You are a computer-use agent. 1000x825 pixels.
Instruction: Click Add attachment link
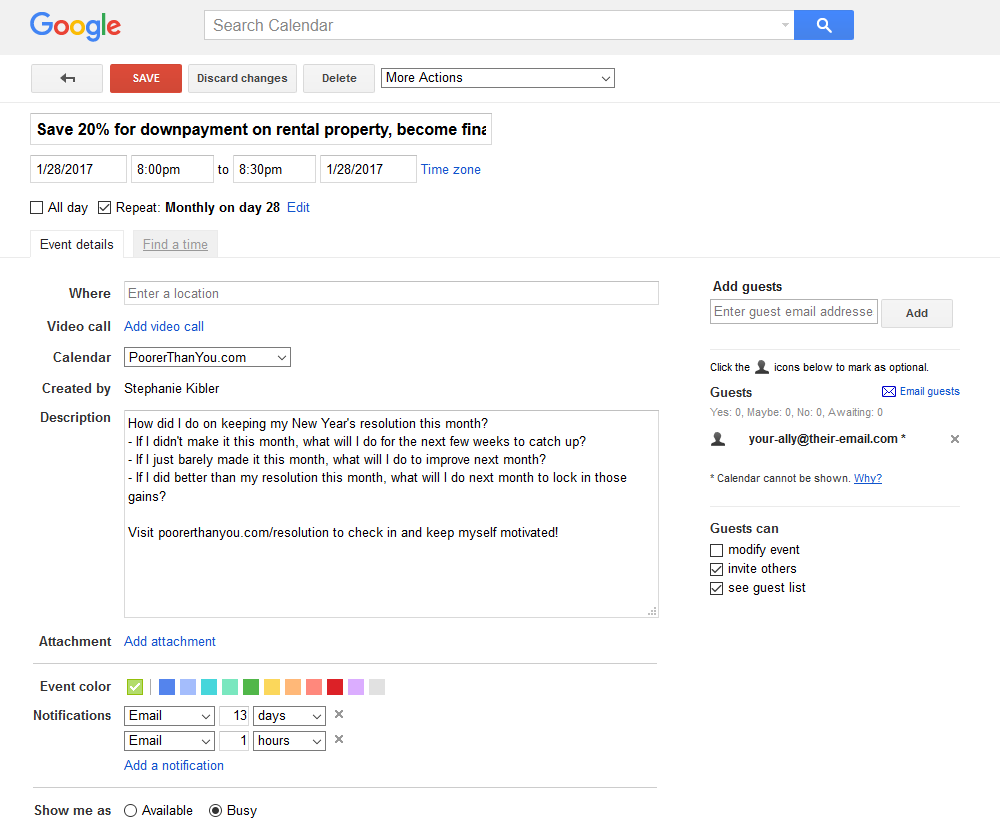pyautogui.click(x=170, y=641)
